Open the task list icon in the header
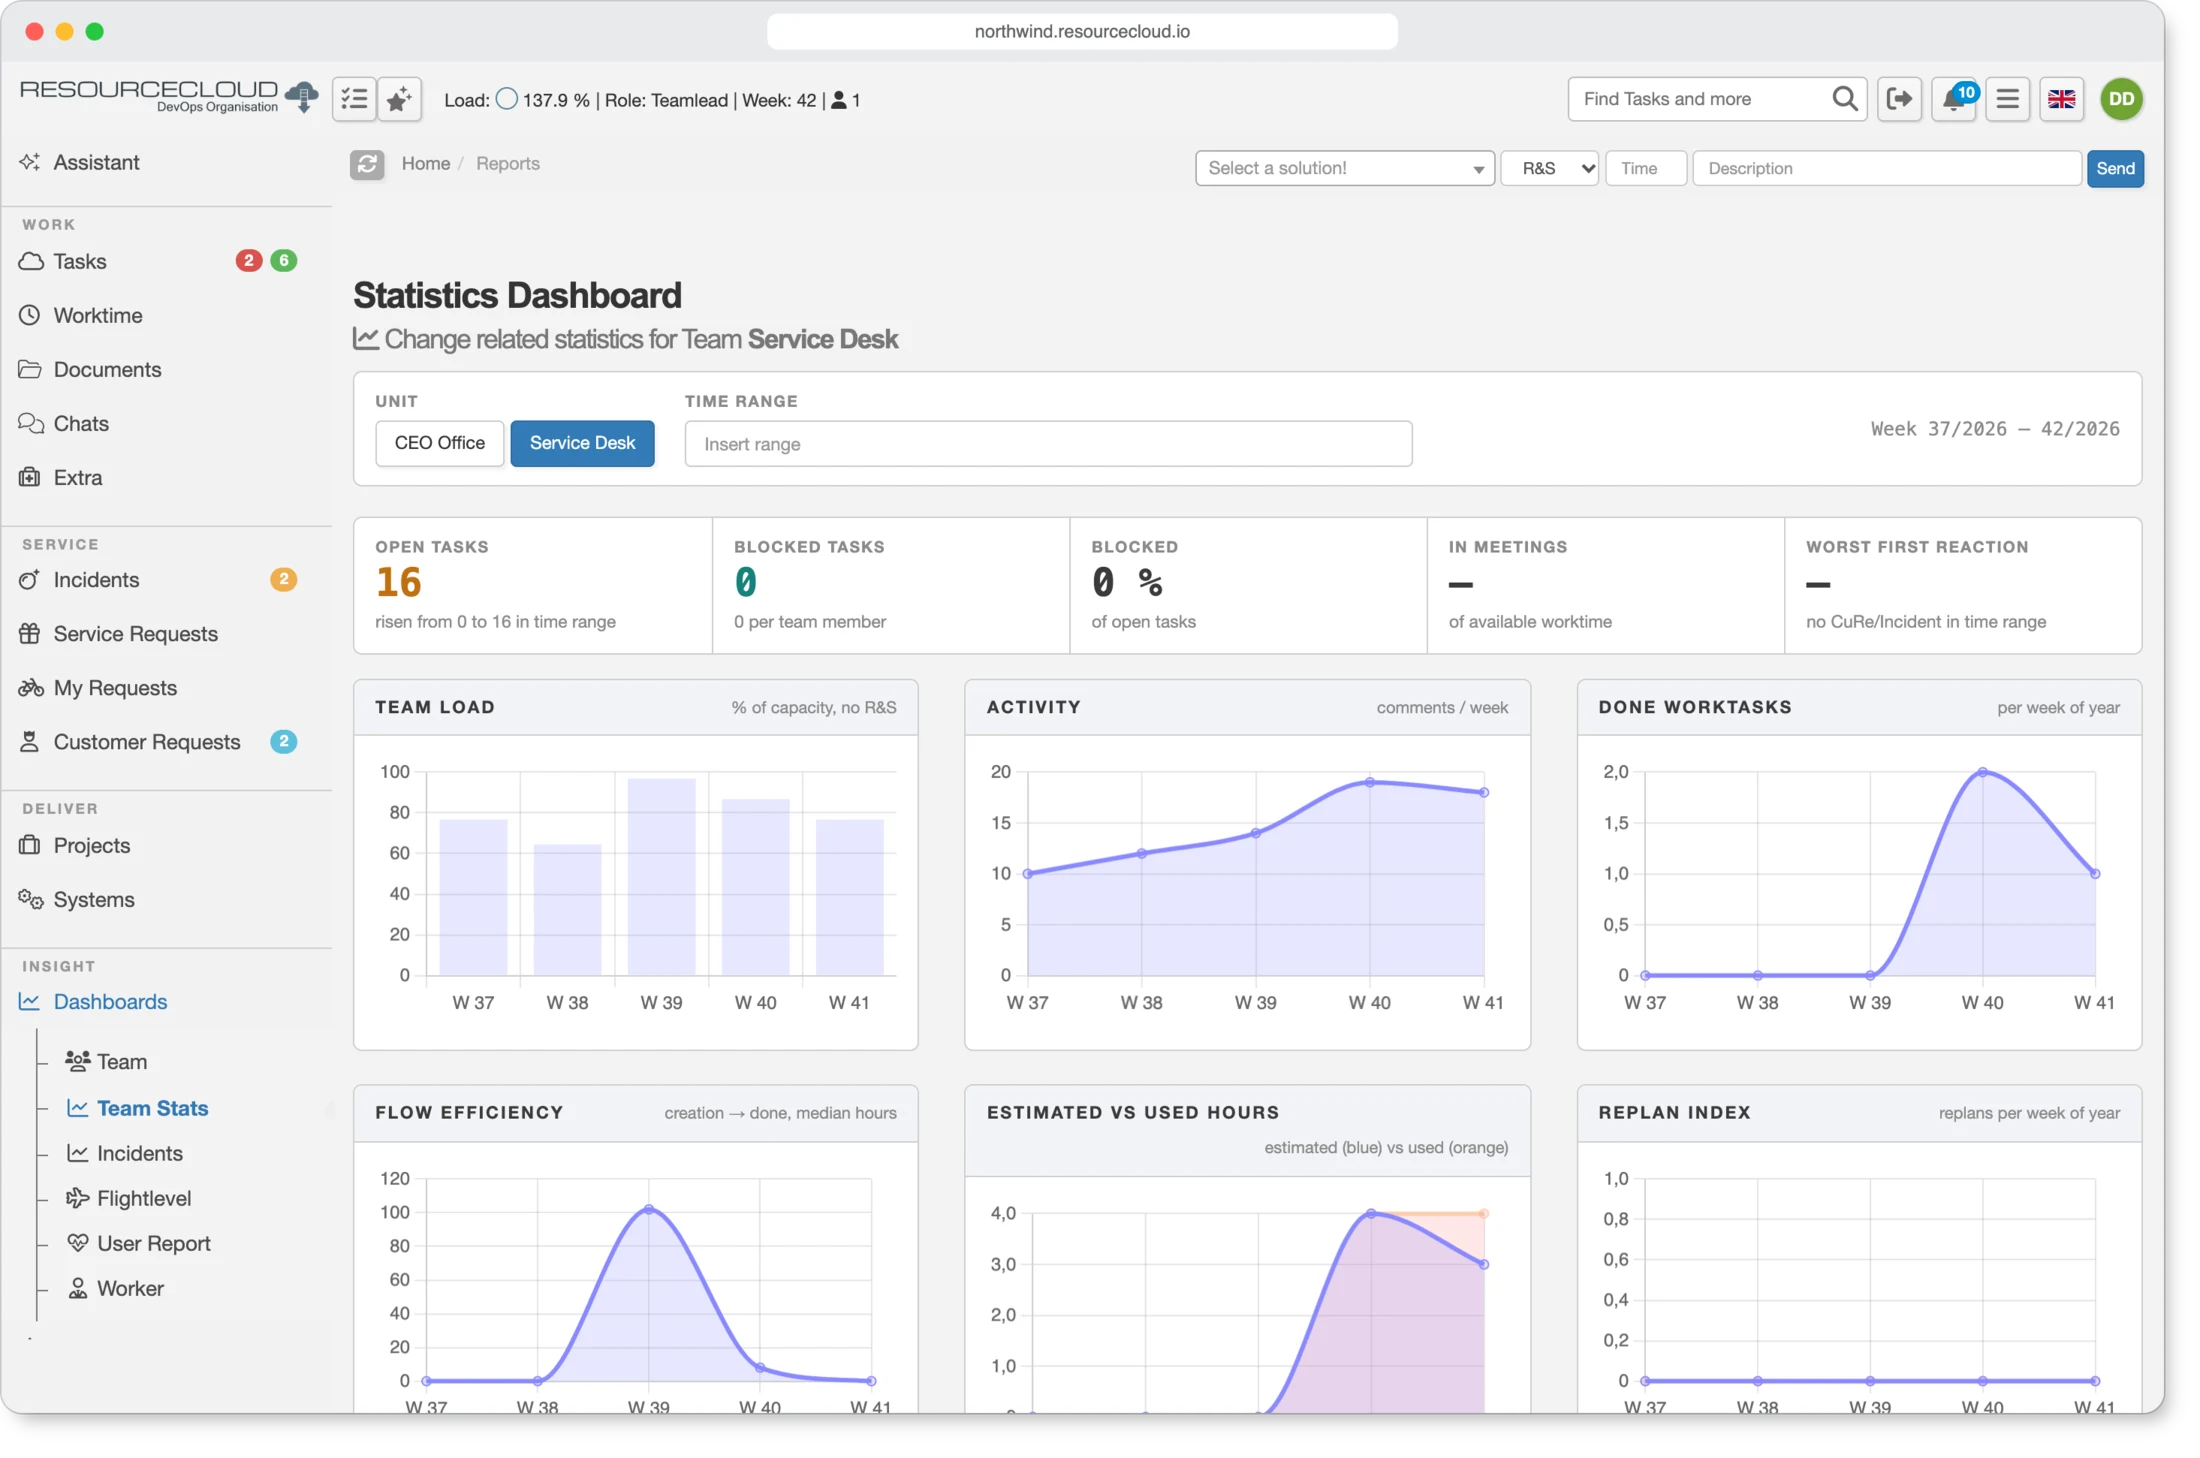 [354, 99]
